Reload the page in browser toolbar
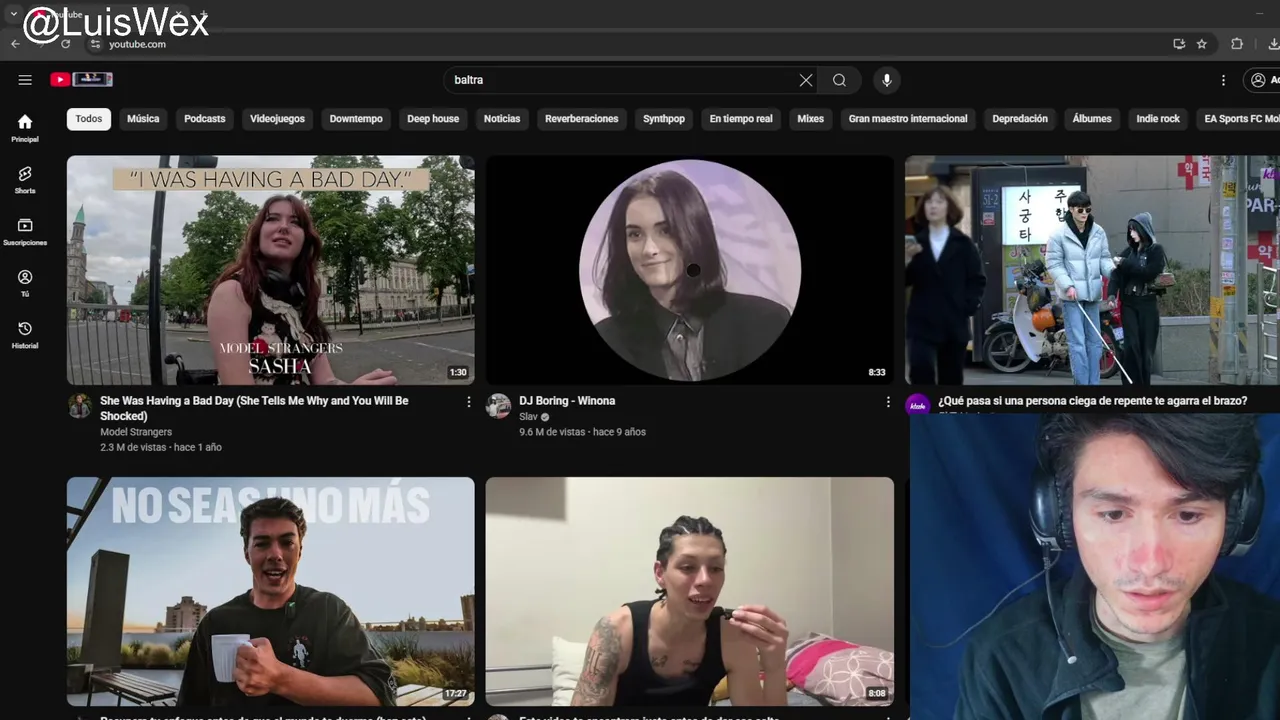The image size is (1280, 720). tap(66, 44)
